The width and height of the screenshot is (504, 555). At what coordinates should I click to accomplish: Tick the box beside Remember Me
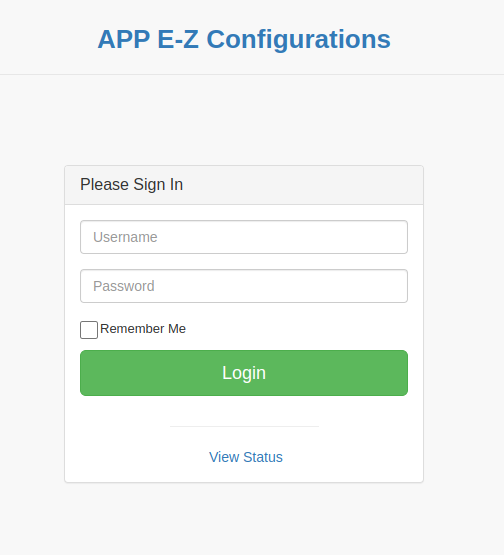click(x=89, y=330)
